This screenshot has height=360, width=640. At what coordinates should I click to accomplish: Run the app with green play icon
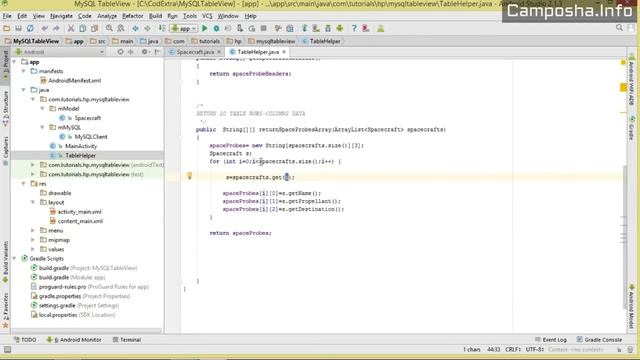pos(204,28)
